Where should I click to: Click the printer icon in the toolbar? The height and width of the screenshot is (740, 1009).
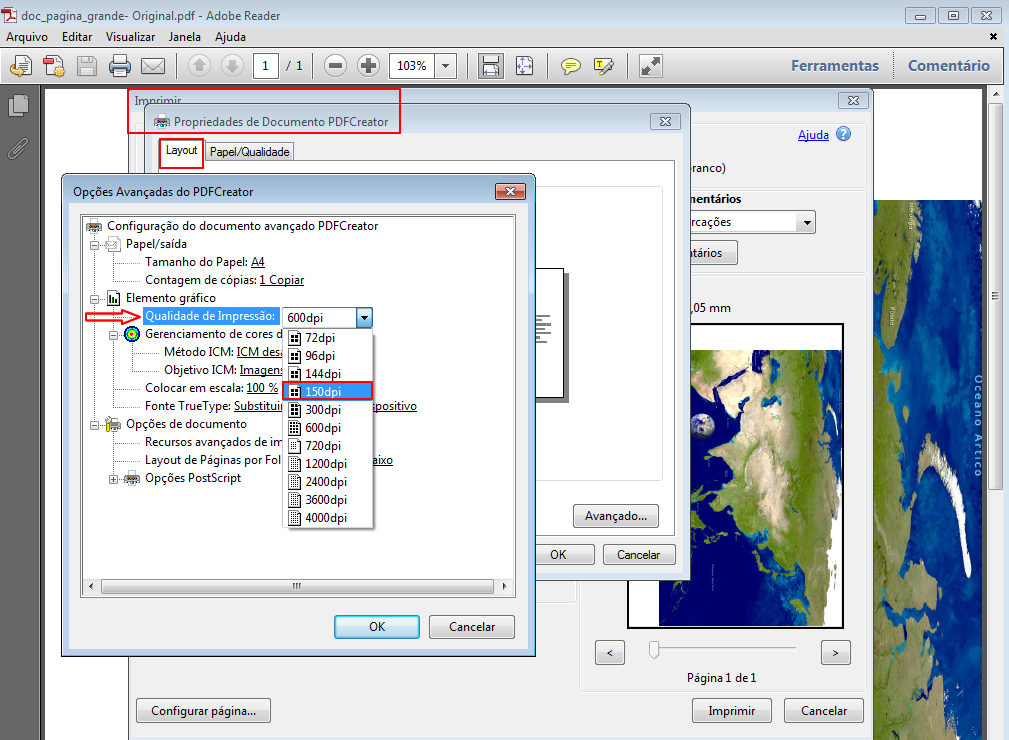tap(120, 66)
